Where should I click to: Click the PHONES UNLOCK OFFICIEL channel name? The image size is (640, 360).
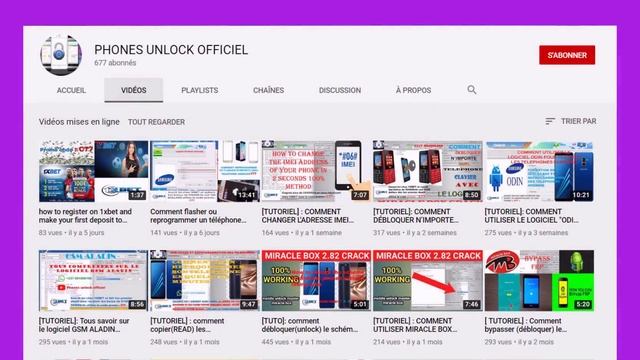(x=171, y=50)
